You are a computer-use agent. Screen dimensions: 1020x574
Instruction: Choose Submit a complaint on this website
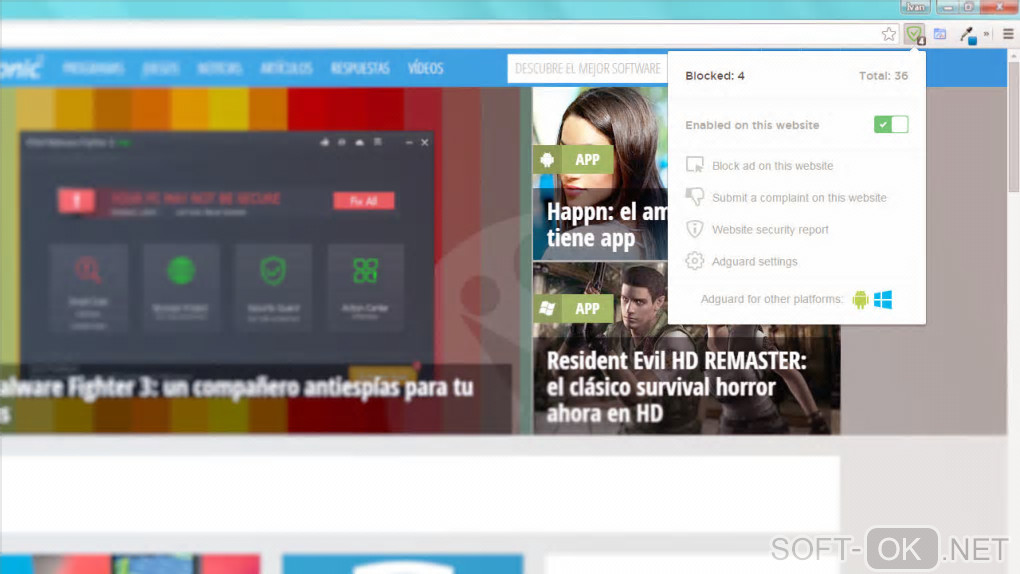(799, 198)
